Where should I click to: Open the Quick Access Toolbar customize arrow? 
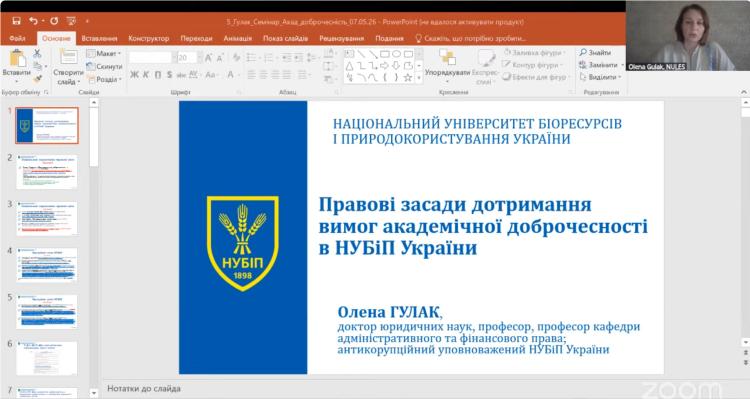pos(87,21)
